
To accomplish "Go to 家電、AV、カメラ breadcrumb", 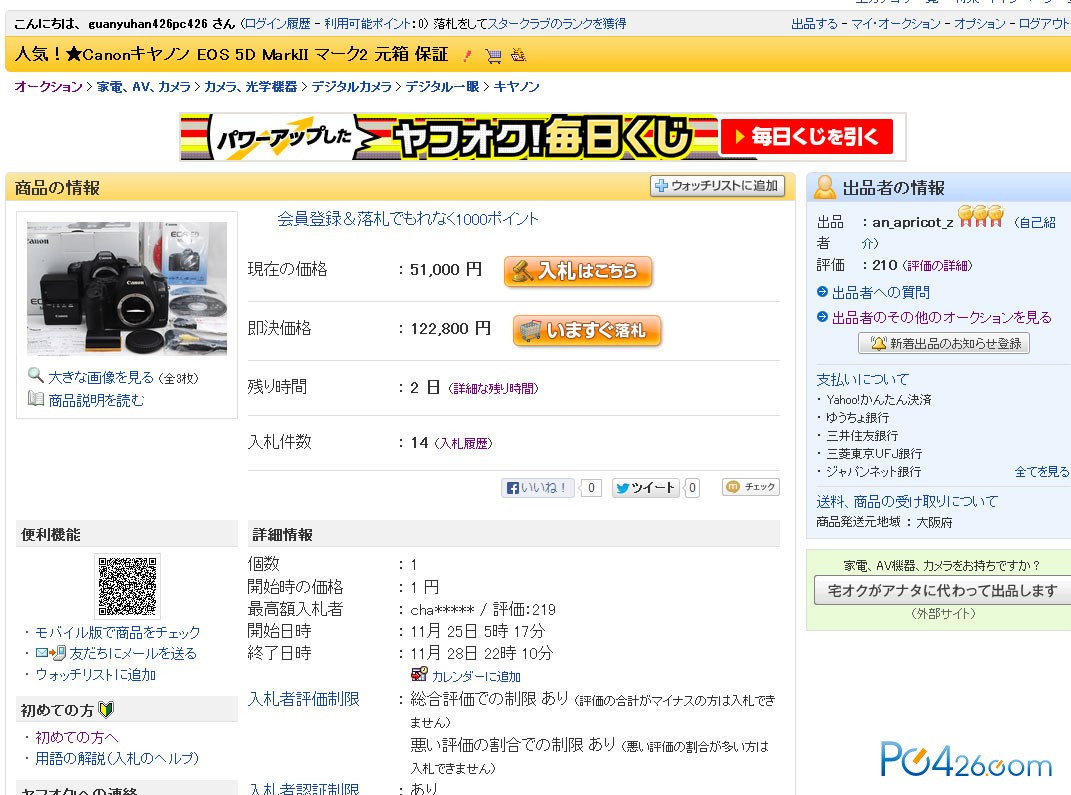I will 143,87.
